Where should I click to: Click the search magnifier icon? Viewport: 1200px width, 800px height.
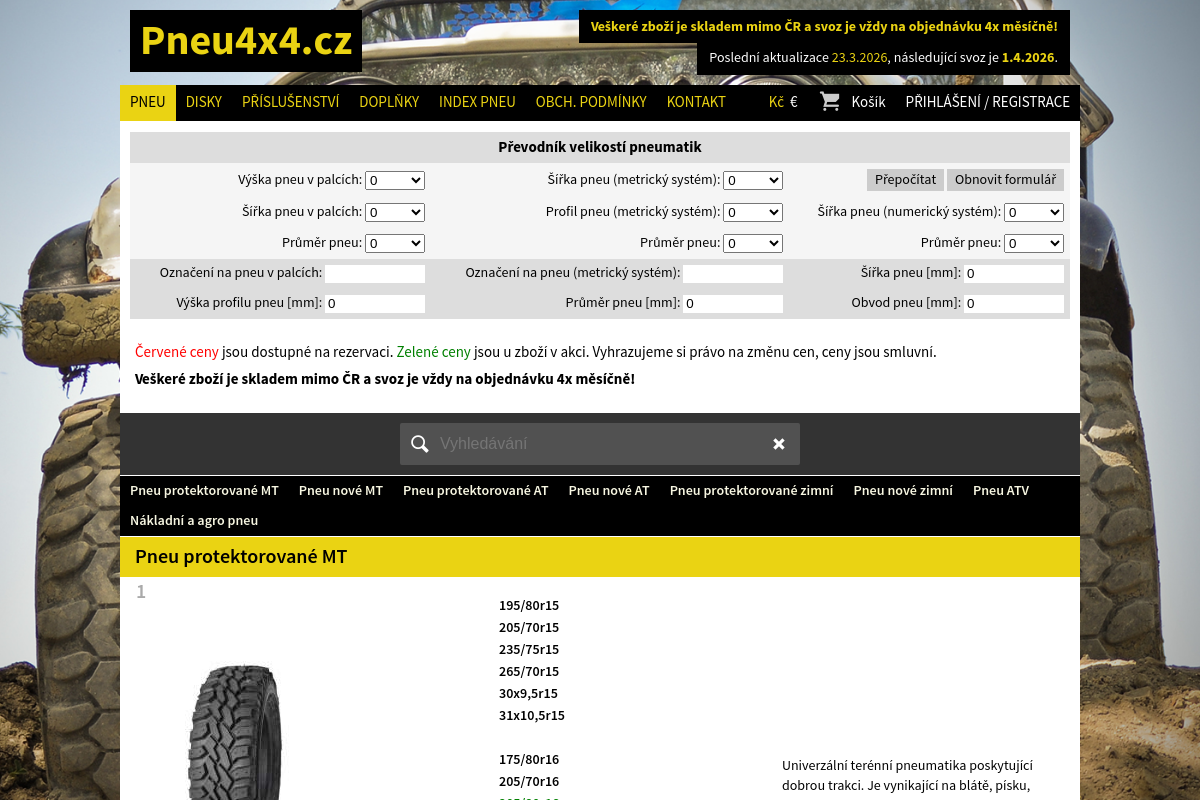tap(420, 443)
